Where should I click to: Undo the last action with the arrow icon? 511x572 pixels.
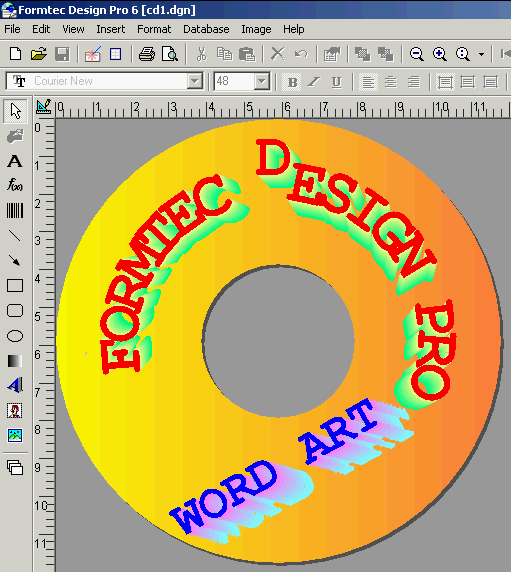[x=301, y=54]
